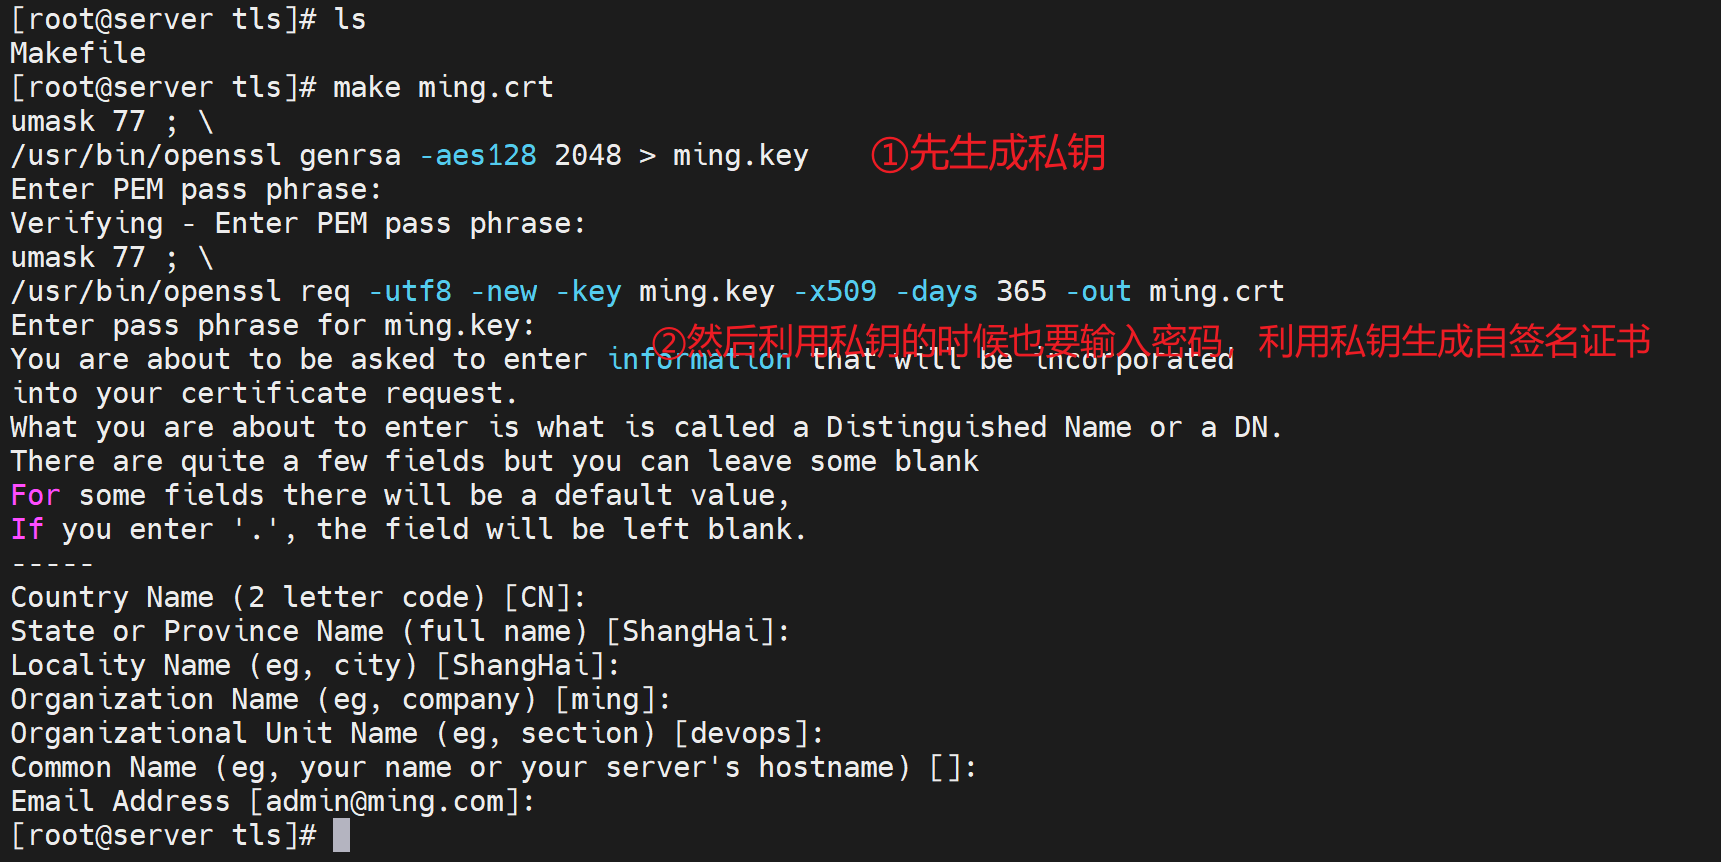Screen dimensions: 1721x862
Task: Click the 'Distinguished Name' phrase
Action: coord(936,427)
